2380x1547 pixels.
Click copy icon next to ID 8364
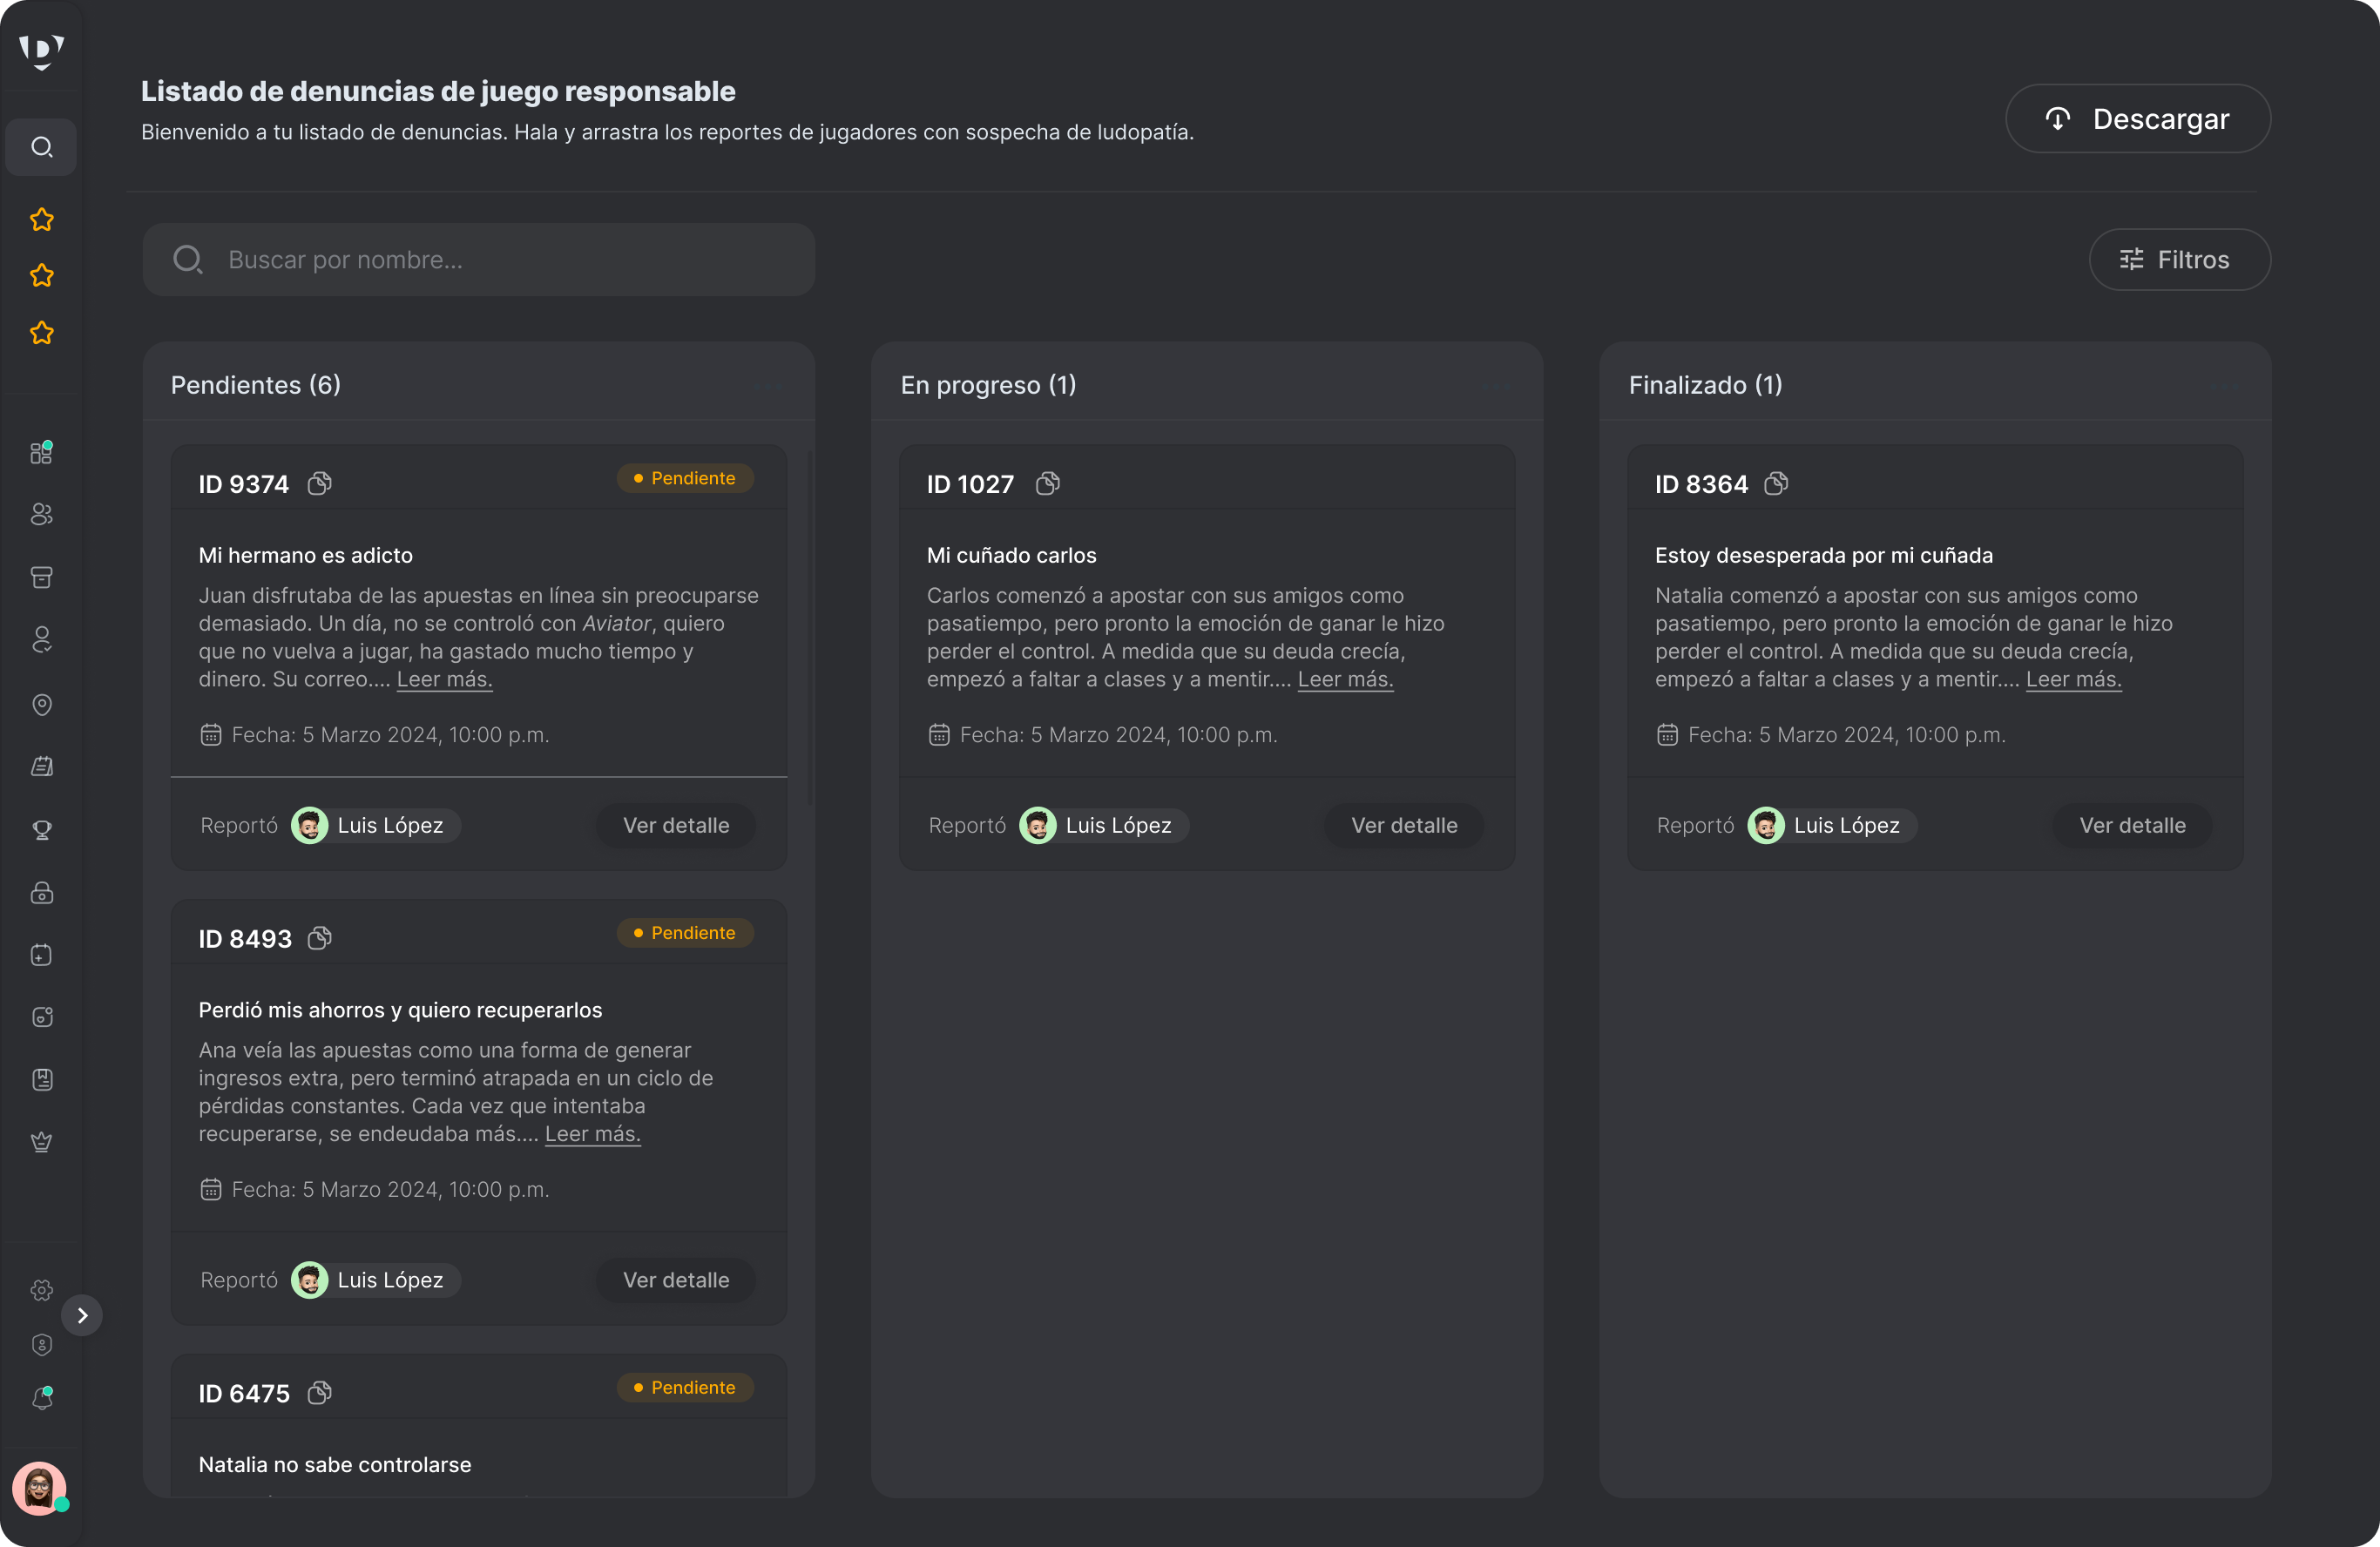1775,484
